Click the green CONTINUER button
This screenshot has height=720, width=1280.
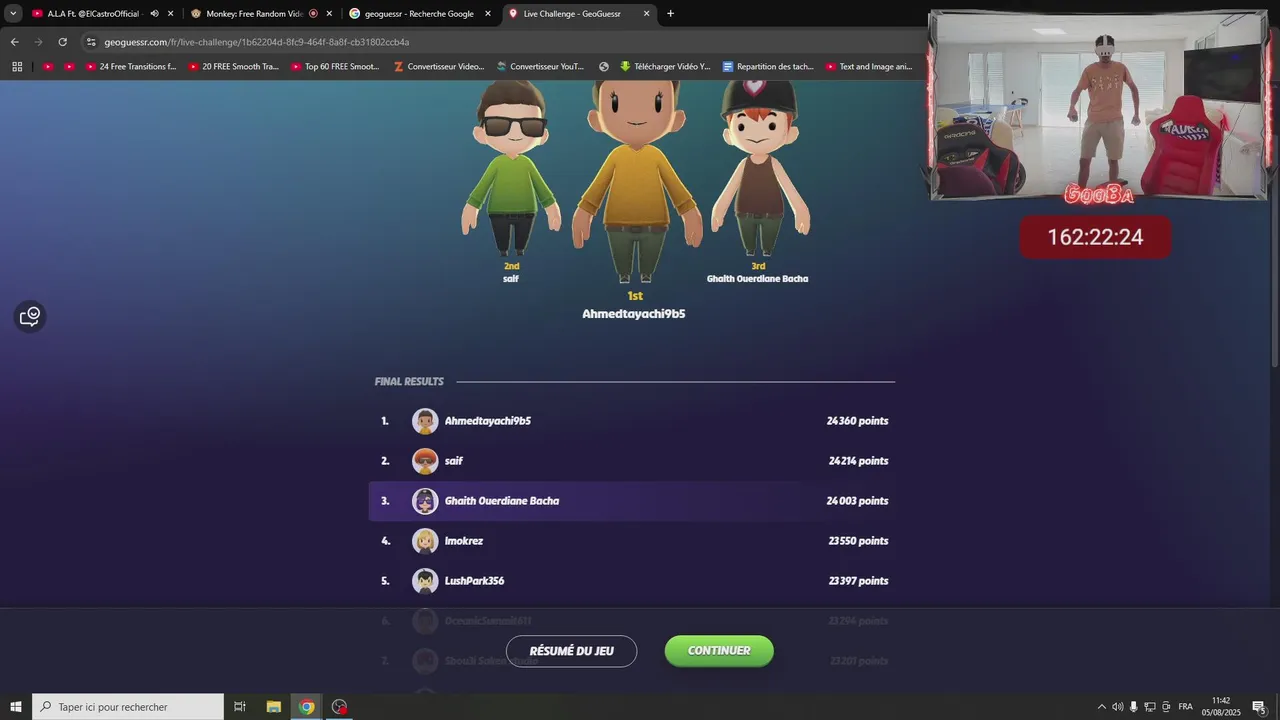pos(719,651)
